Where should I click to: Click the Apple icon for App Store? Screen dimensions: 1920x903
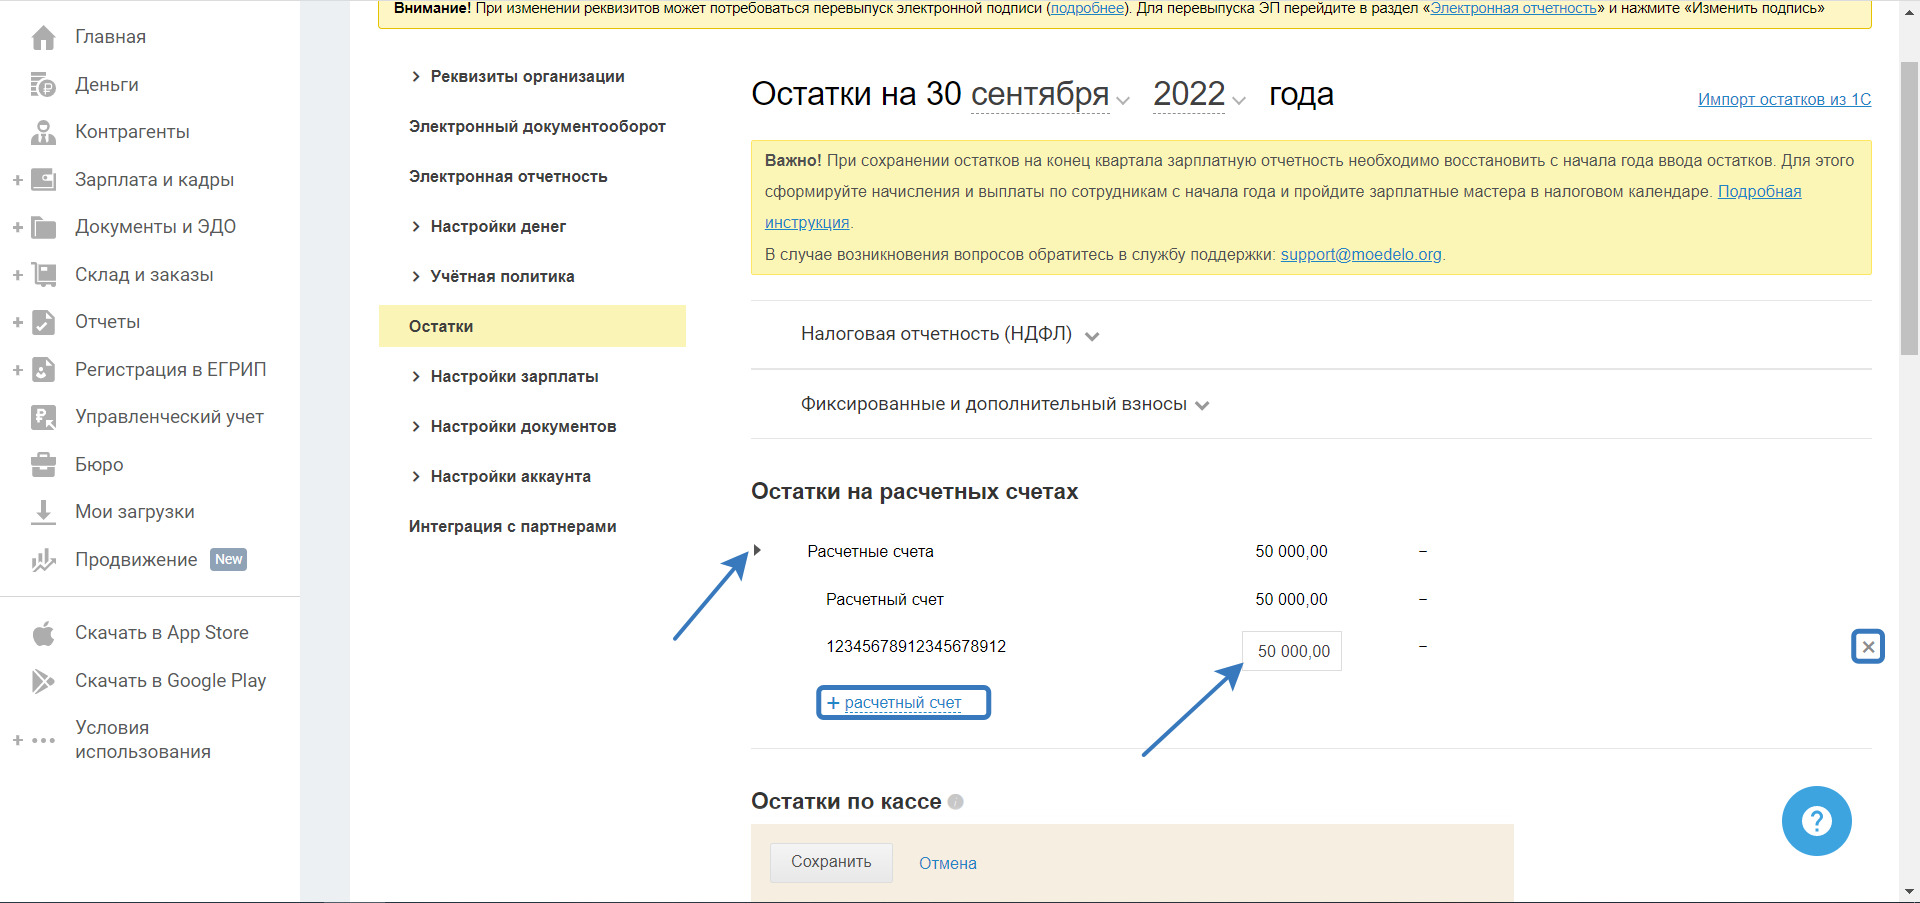[43, 633]
